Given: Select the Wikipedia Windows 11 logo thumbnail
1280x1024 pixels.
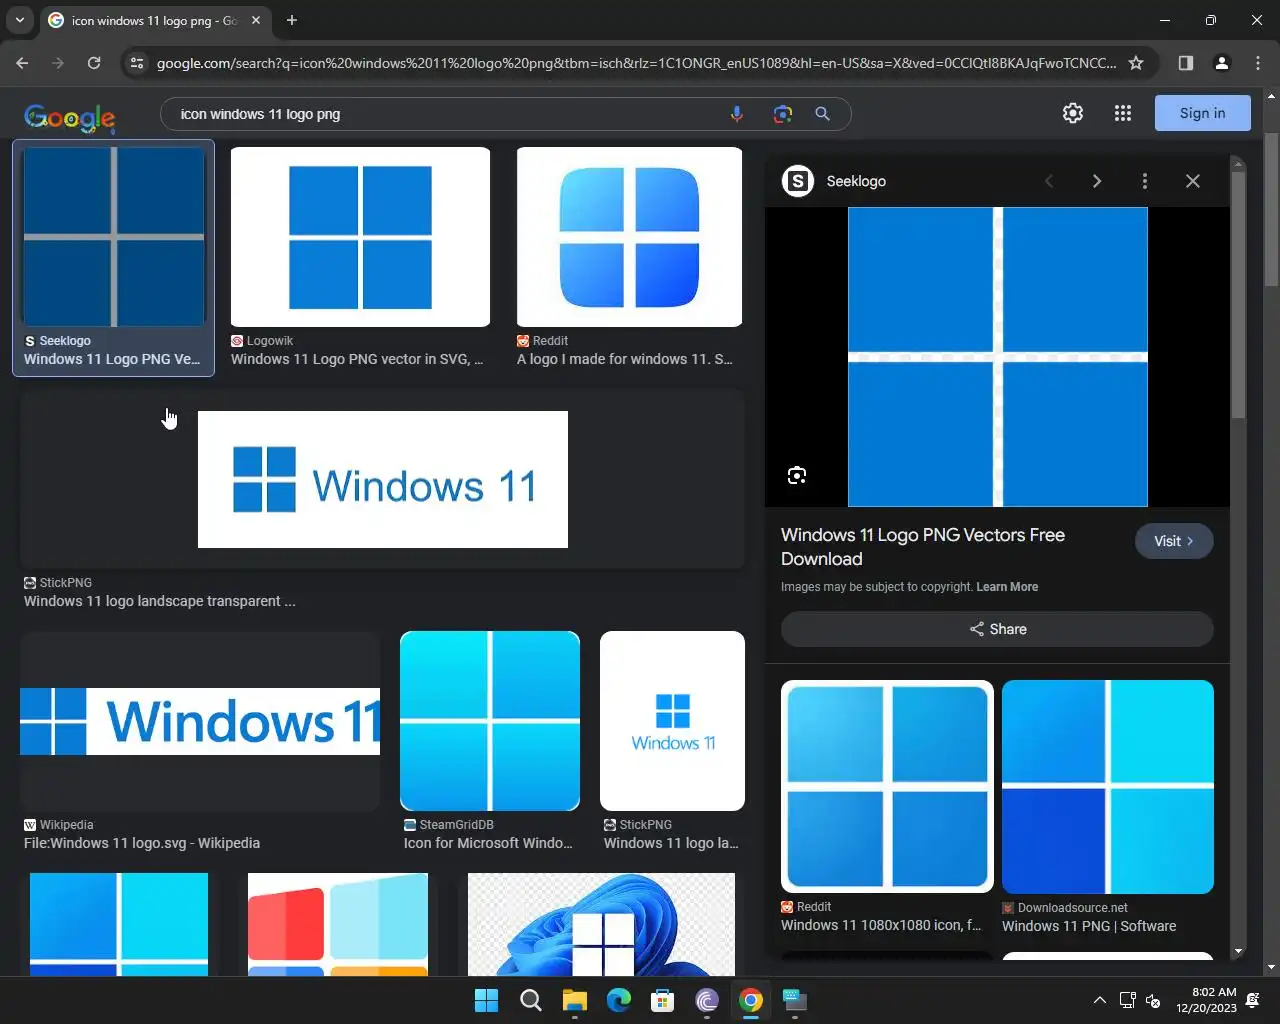Looking at the screenshot, I should point(200,721).
